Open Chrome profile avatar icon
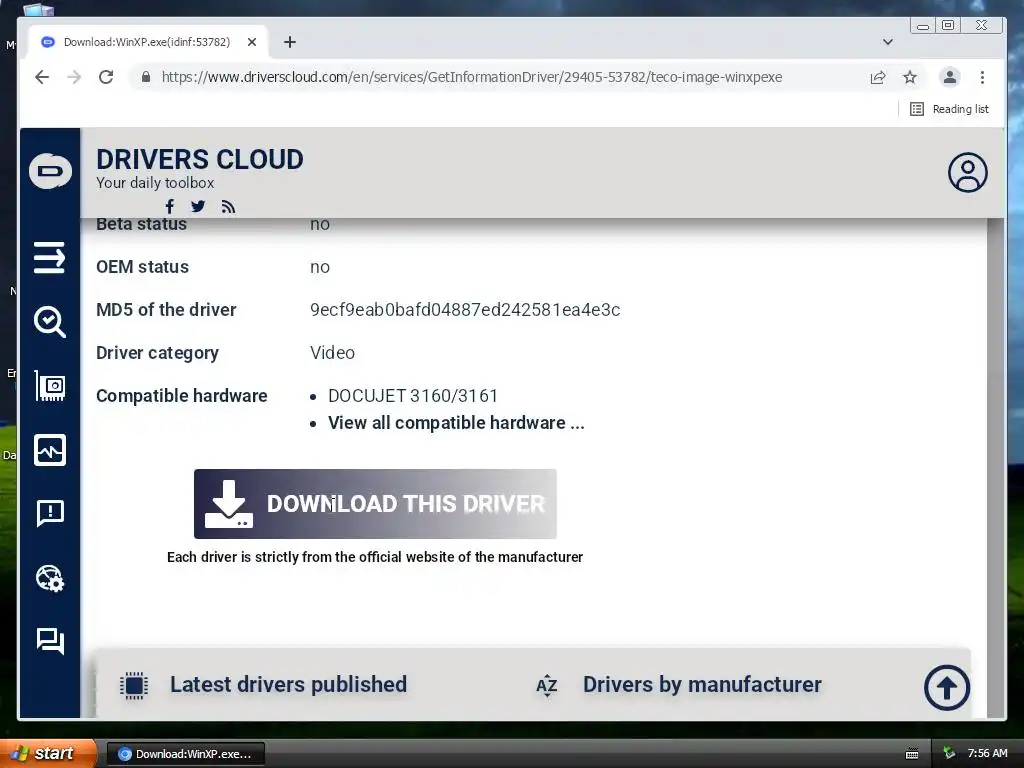Viewport: 1024px width, 768px height. (x=950, y=77)
